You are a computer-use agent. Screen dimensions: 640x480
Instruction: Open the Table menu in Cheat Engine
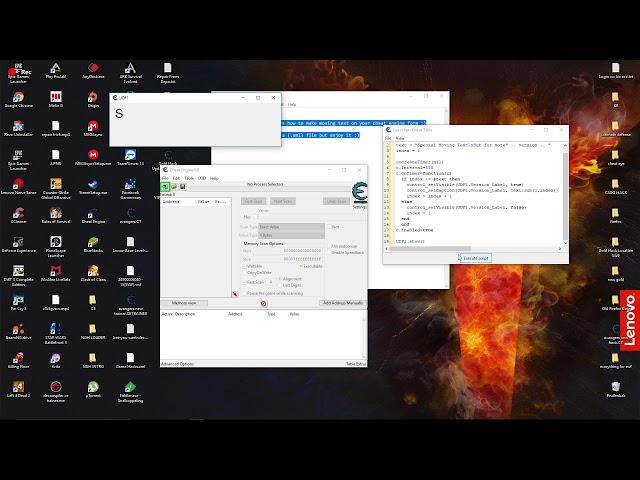tap(189, 178)
